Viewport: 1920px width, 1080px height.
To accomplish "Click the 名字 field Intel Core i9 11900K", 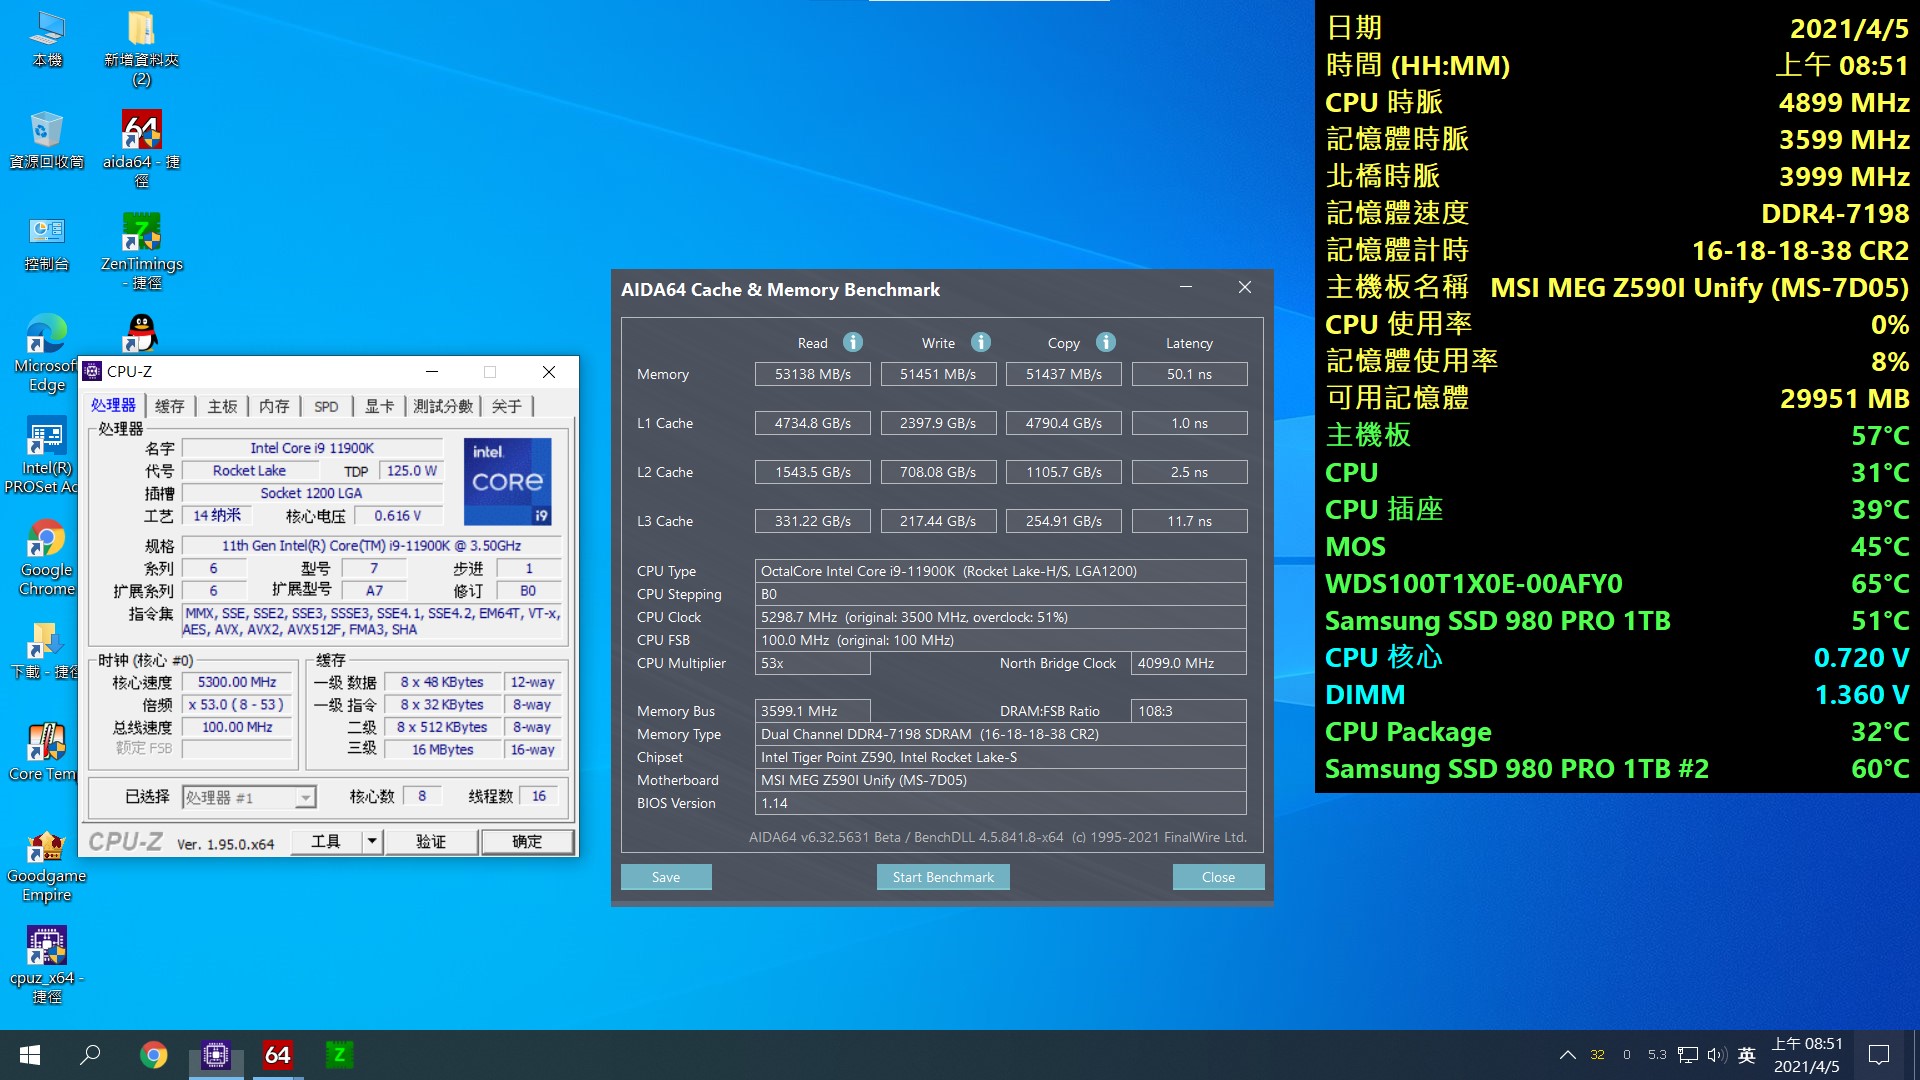I will 312,448.
